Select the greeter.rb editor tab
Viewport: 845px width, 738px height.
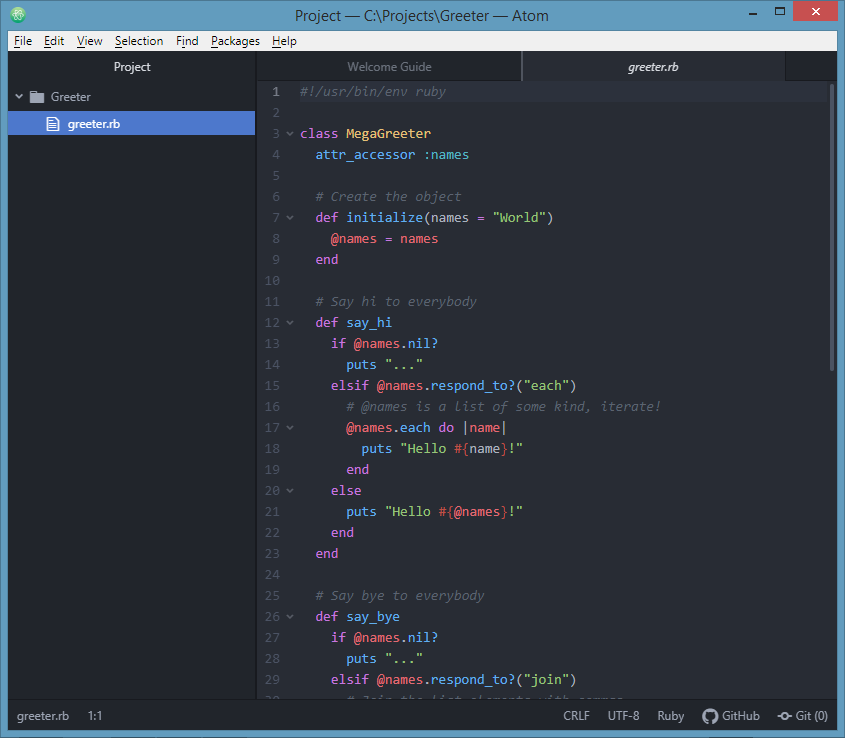653,67
